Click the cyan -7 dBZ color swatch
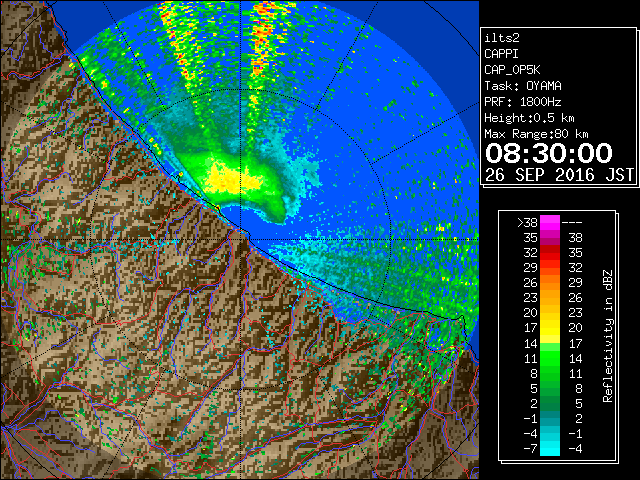The height and width of the screenshot is (480, 640). click(550, 448)
